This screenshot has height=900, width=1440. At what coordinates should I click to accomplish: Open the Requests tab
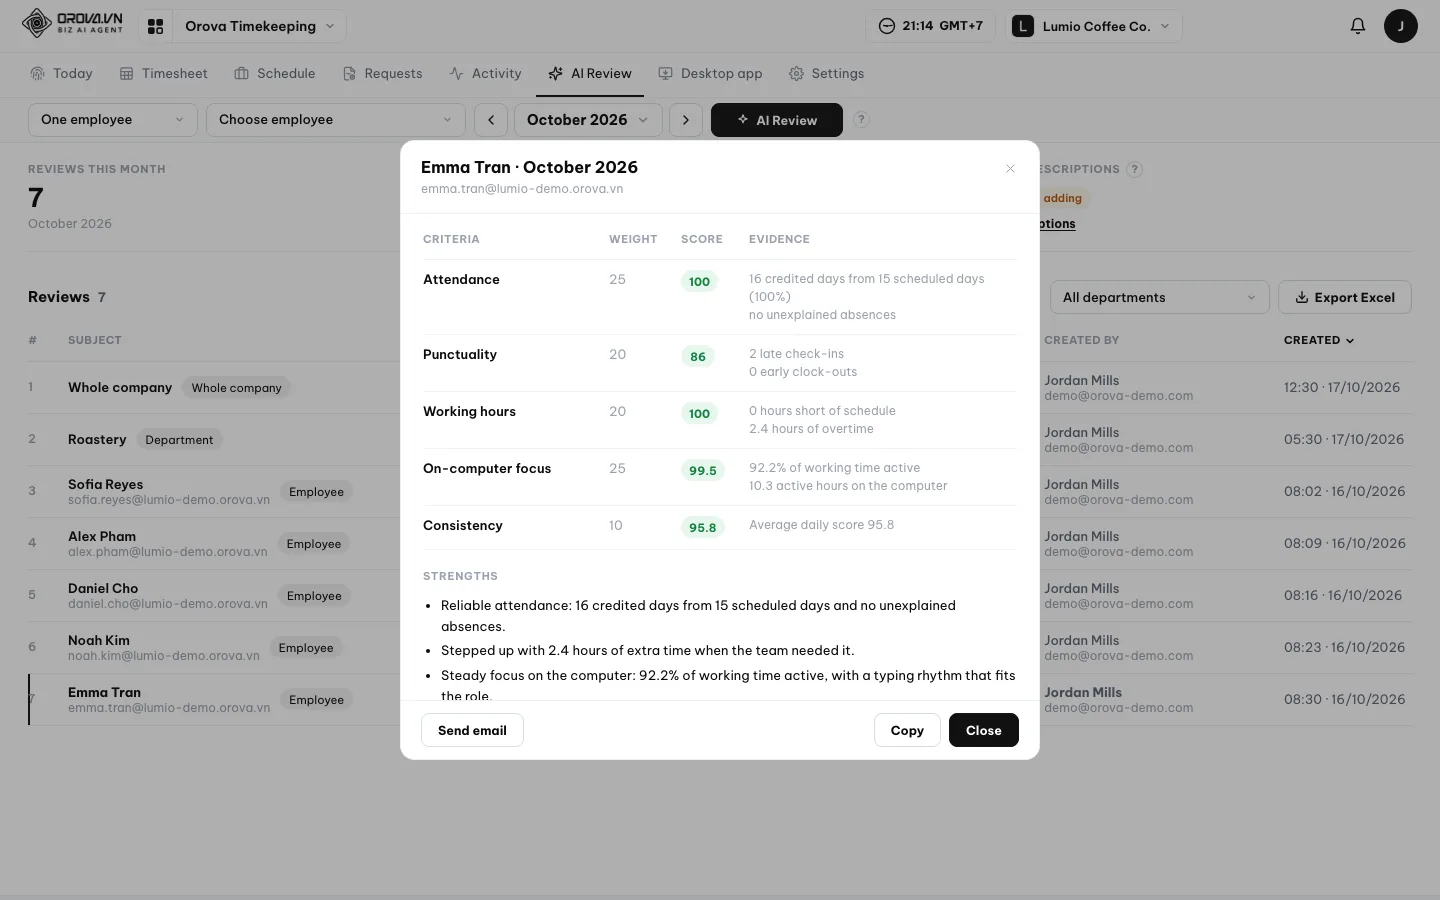coord(382,73)
